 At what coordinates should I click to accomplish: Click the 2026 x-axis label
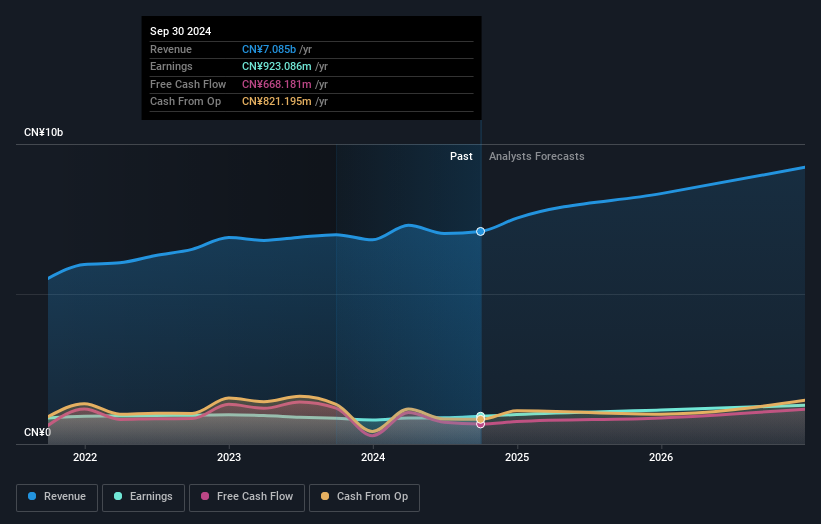pos(661,457)
